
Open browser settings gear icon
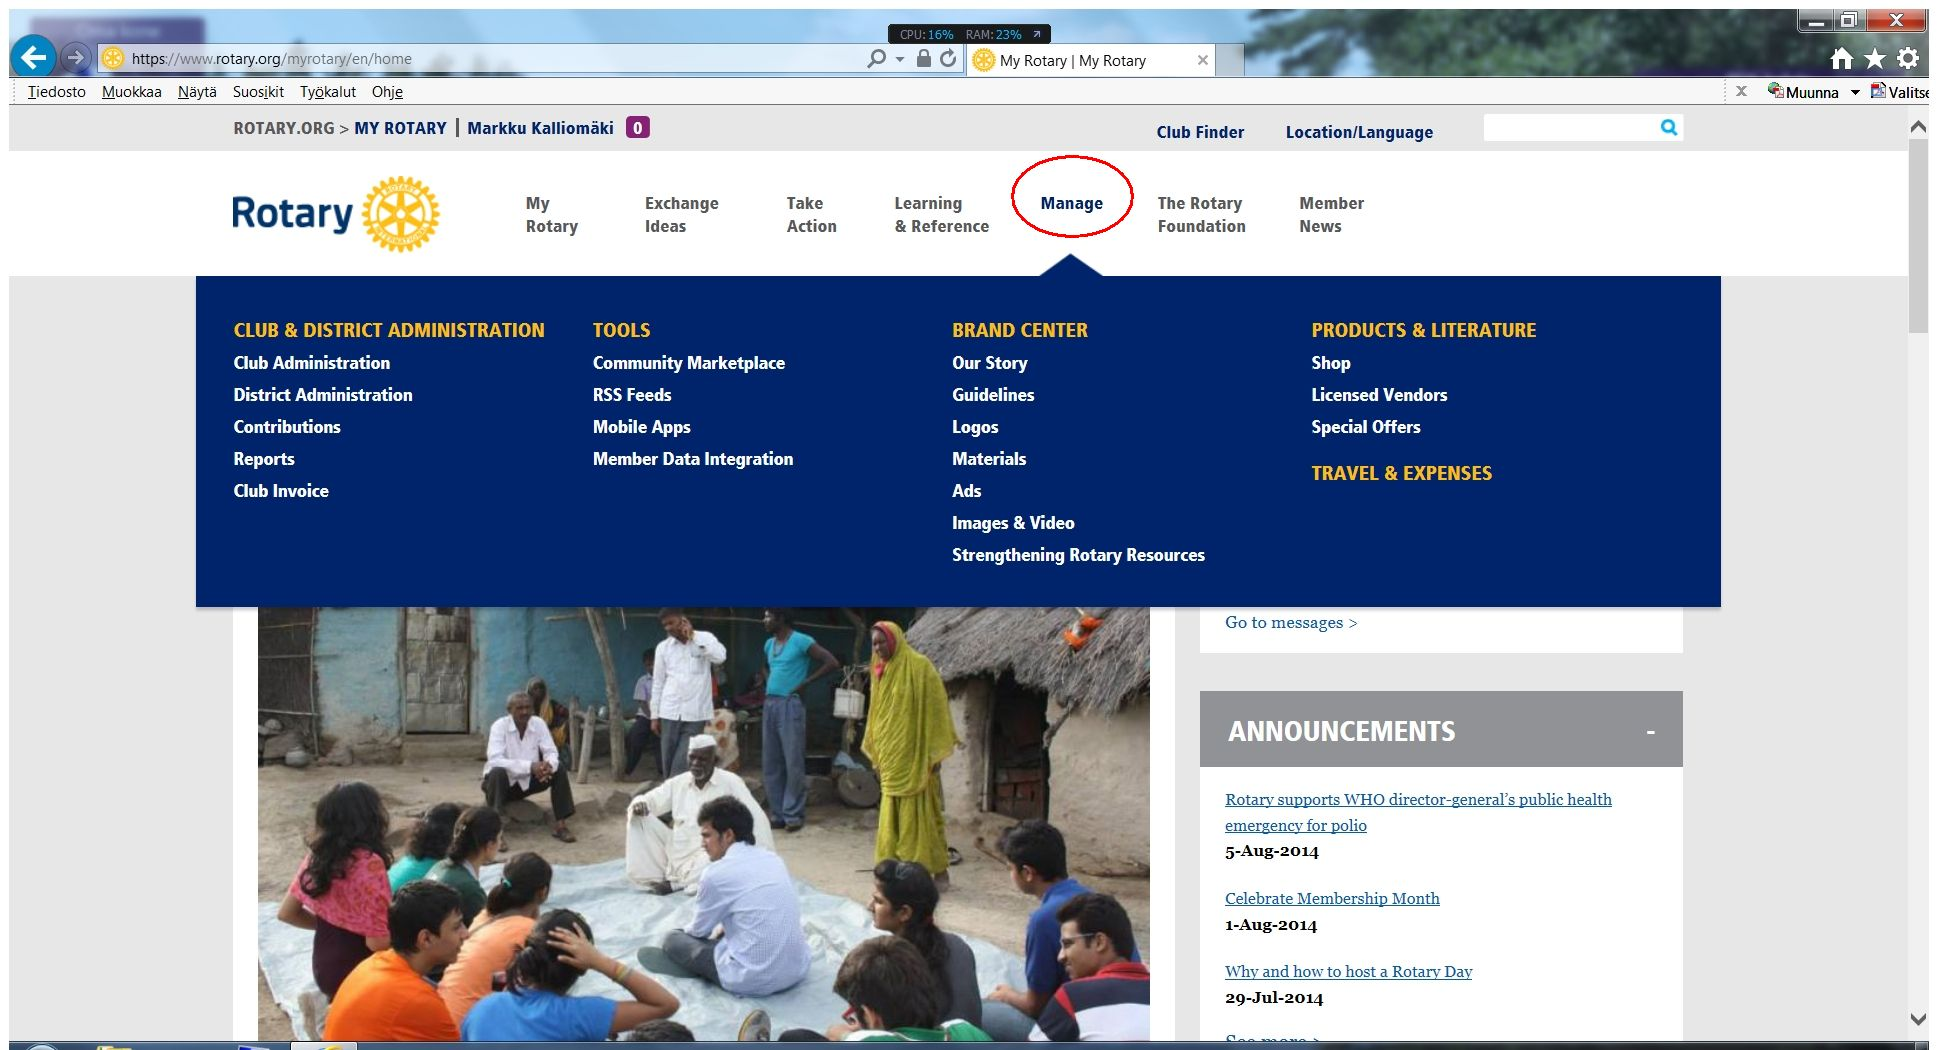coord(1908,59)
